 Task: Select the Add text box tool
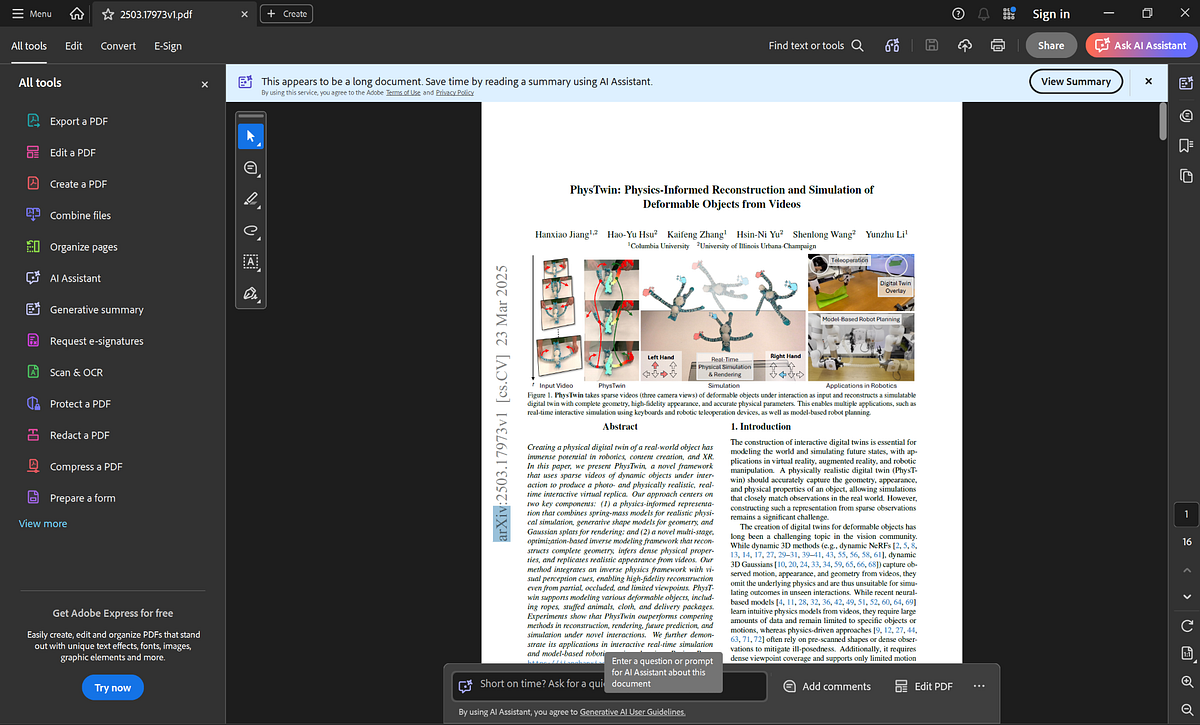(x=251, y=262)
